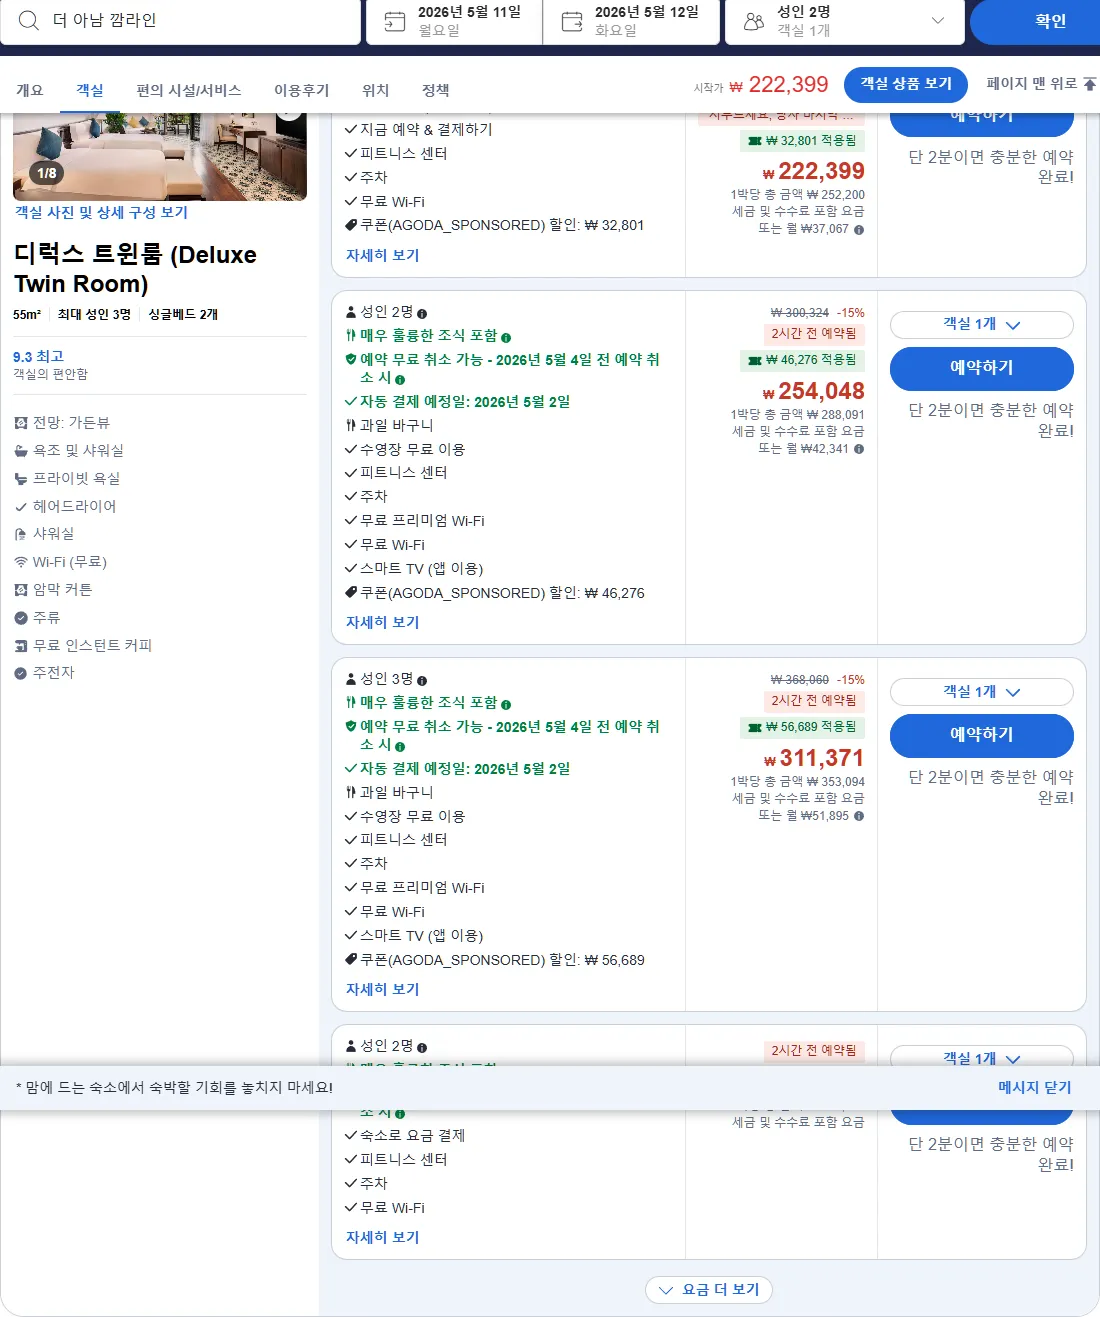Click the ticket icon in ₩32,801 적용됨 badge
The image size is (1100, 1317).
755,141
